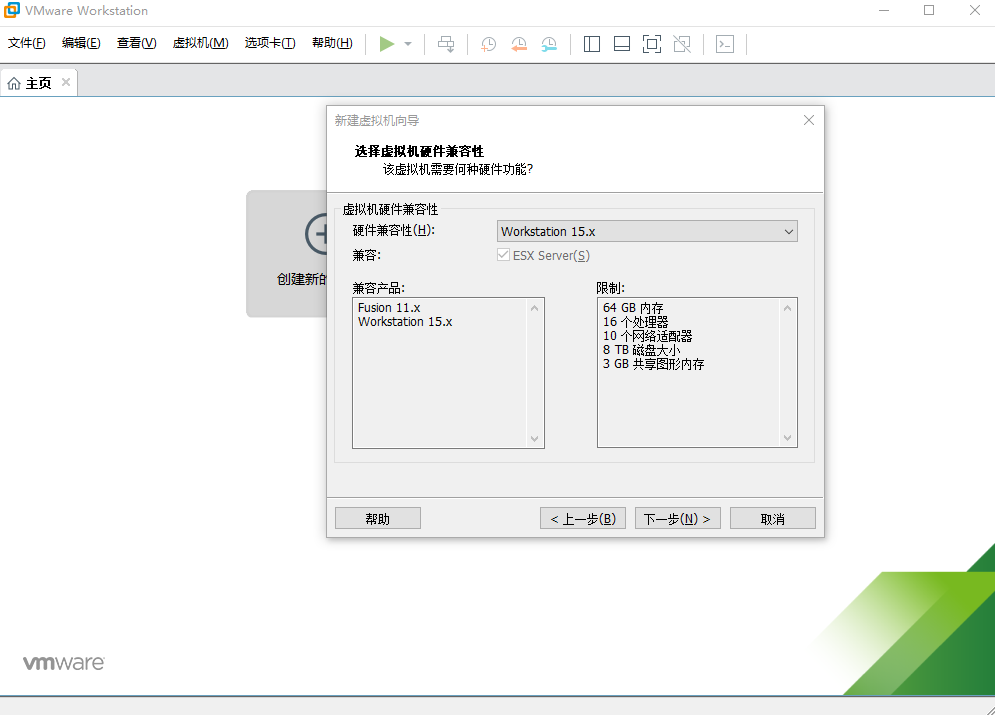Toggle the ESX Server(S) checkbox
The image size is (995, 715).
click(x=503, y=255)
